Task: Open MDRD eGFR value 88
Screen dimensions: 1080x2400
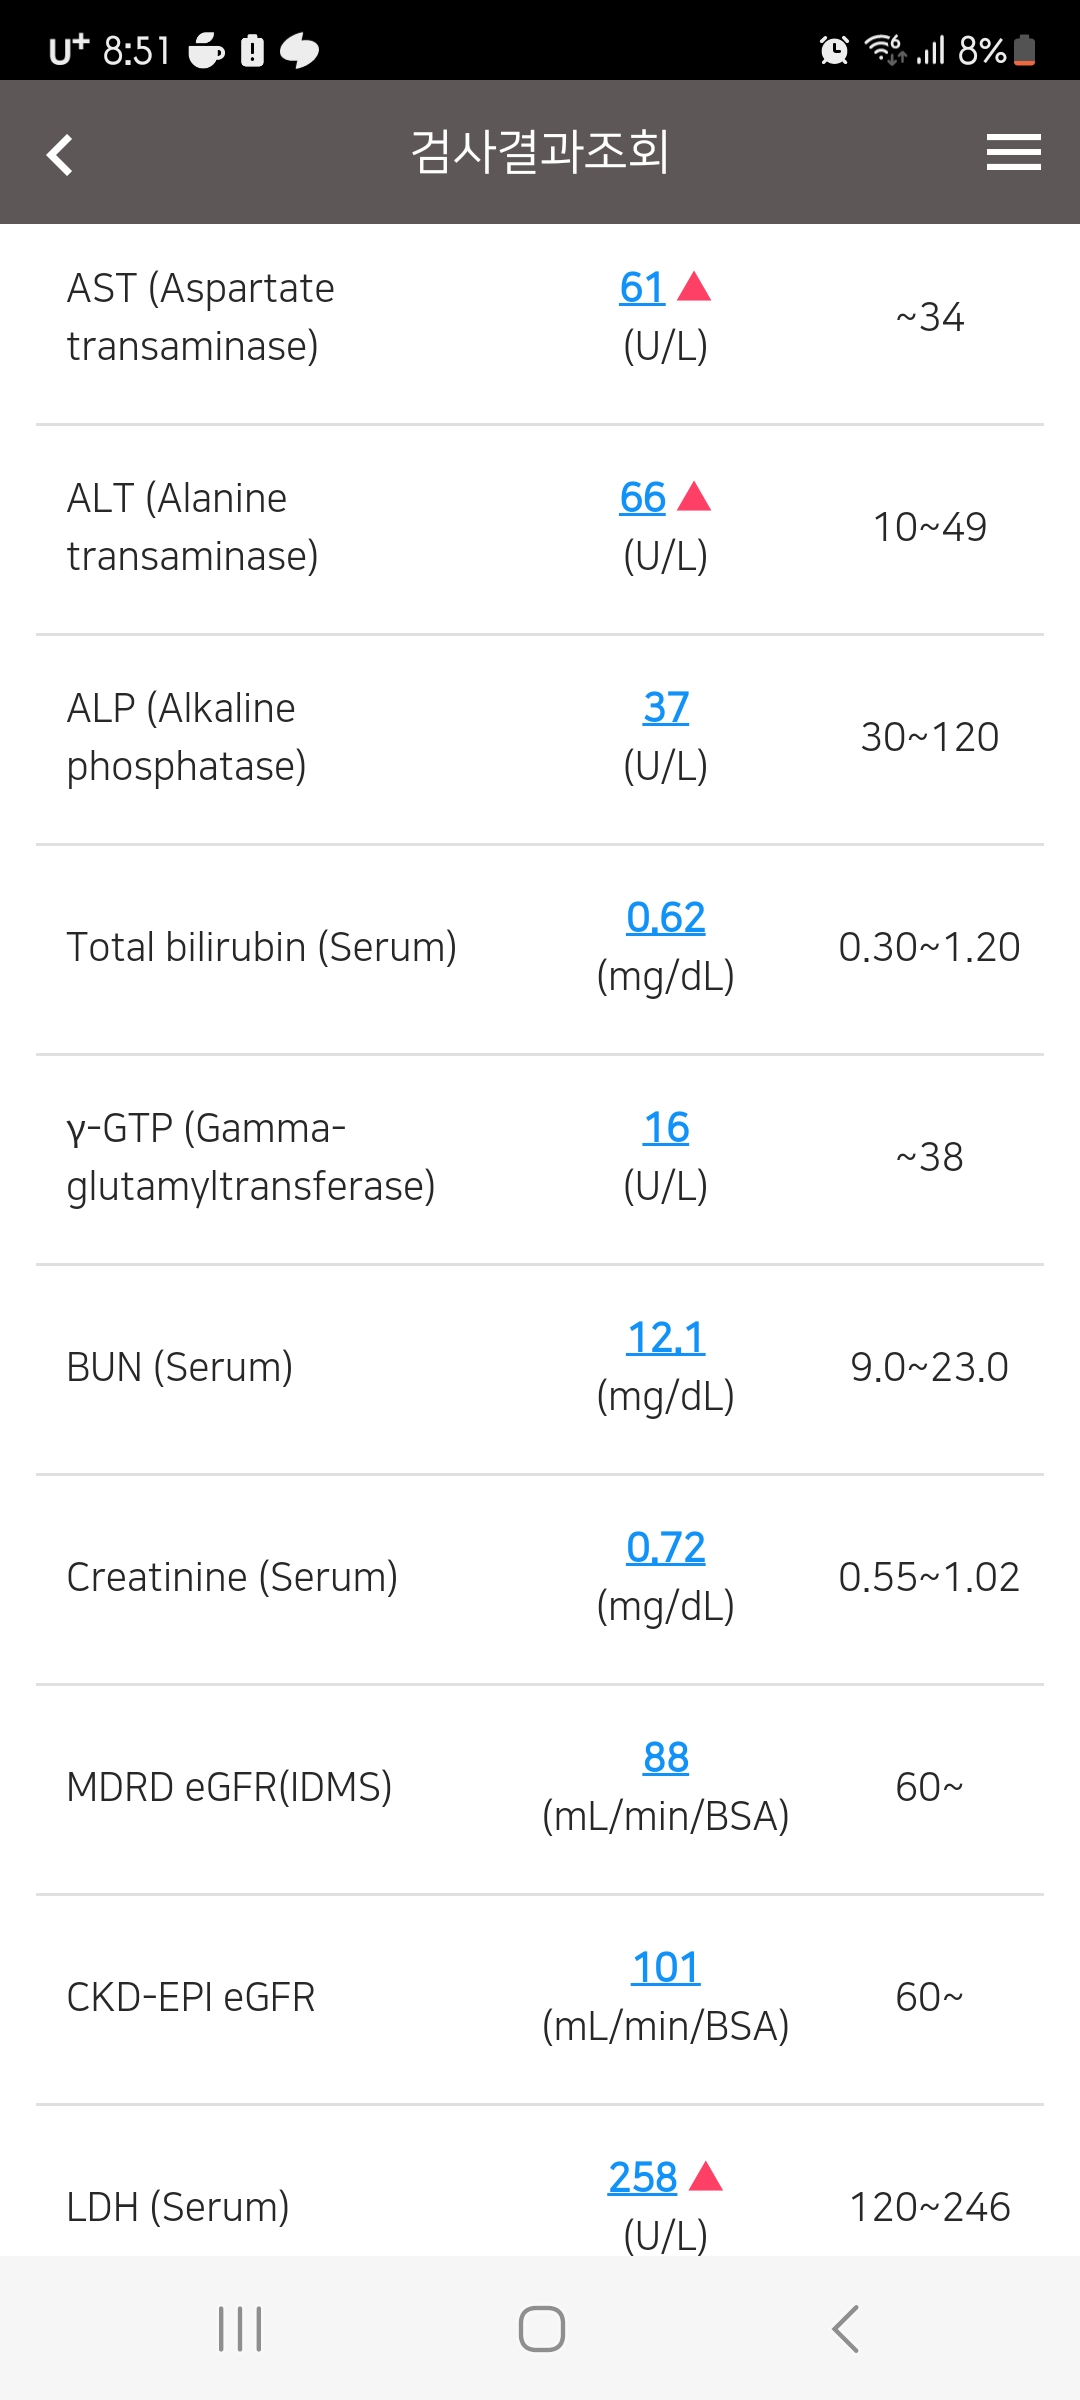Action: [x=666, y=1758]
